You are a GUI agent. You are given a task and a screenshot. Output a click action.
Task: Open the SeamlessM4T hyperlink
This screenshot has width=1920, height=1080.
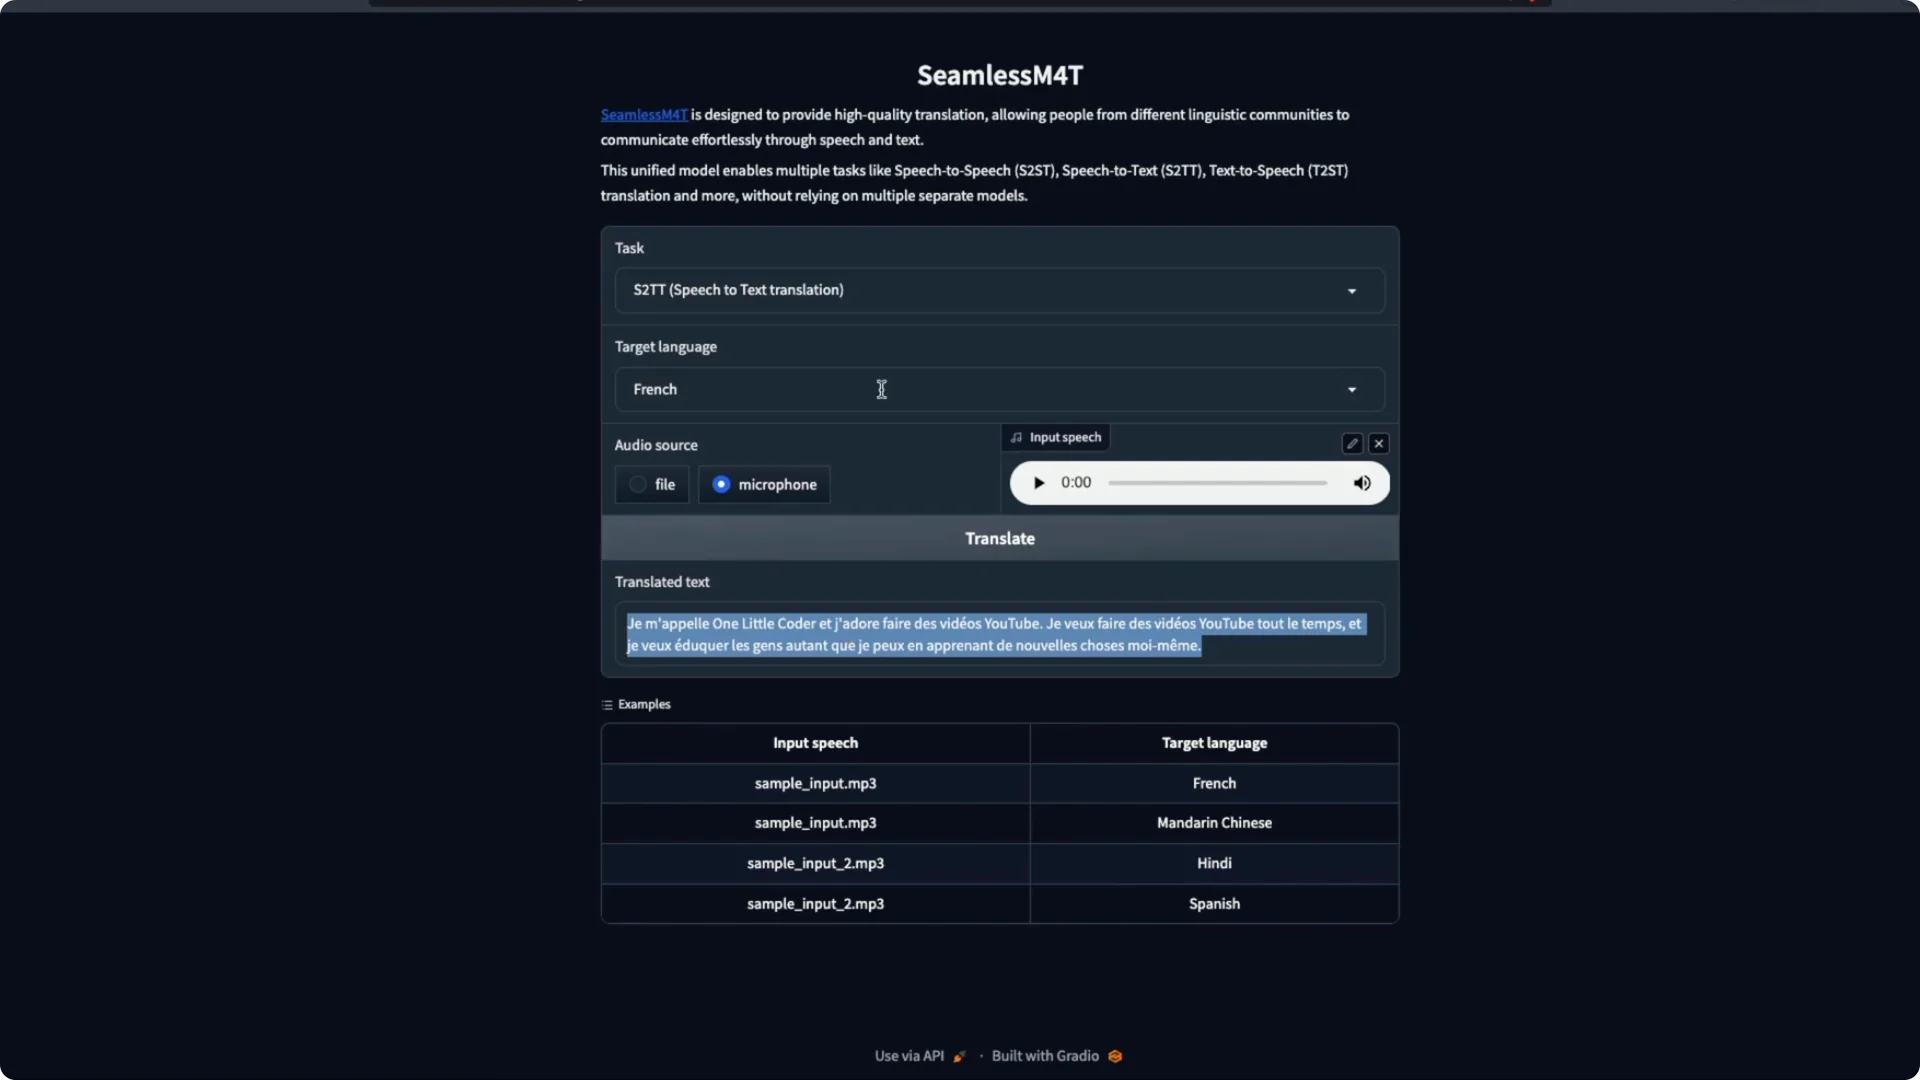(x=643, y=115)
